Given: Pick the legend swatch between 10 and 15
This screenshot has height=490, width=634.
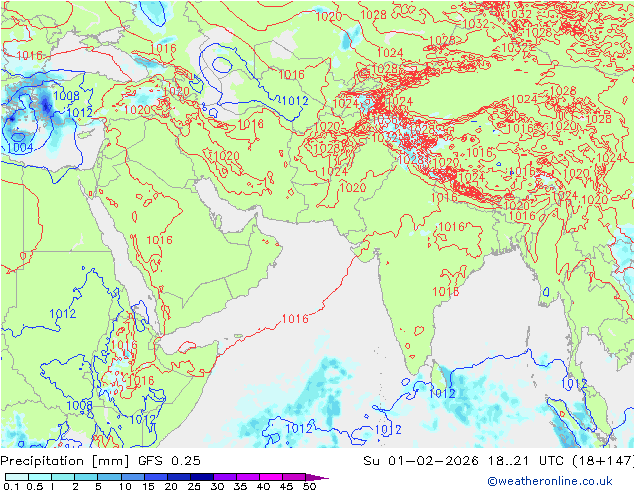Looking at the screenshot, I should point(132,477).
